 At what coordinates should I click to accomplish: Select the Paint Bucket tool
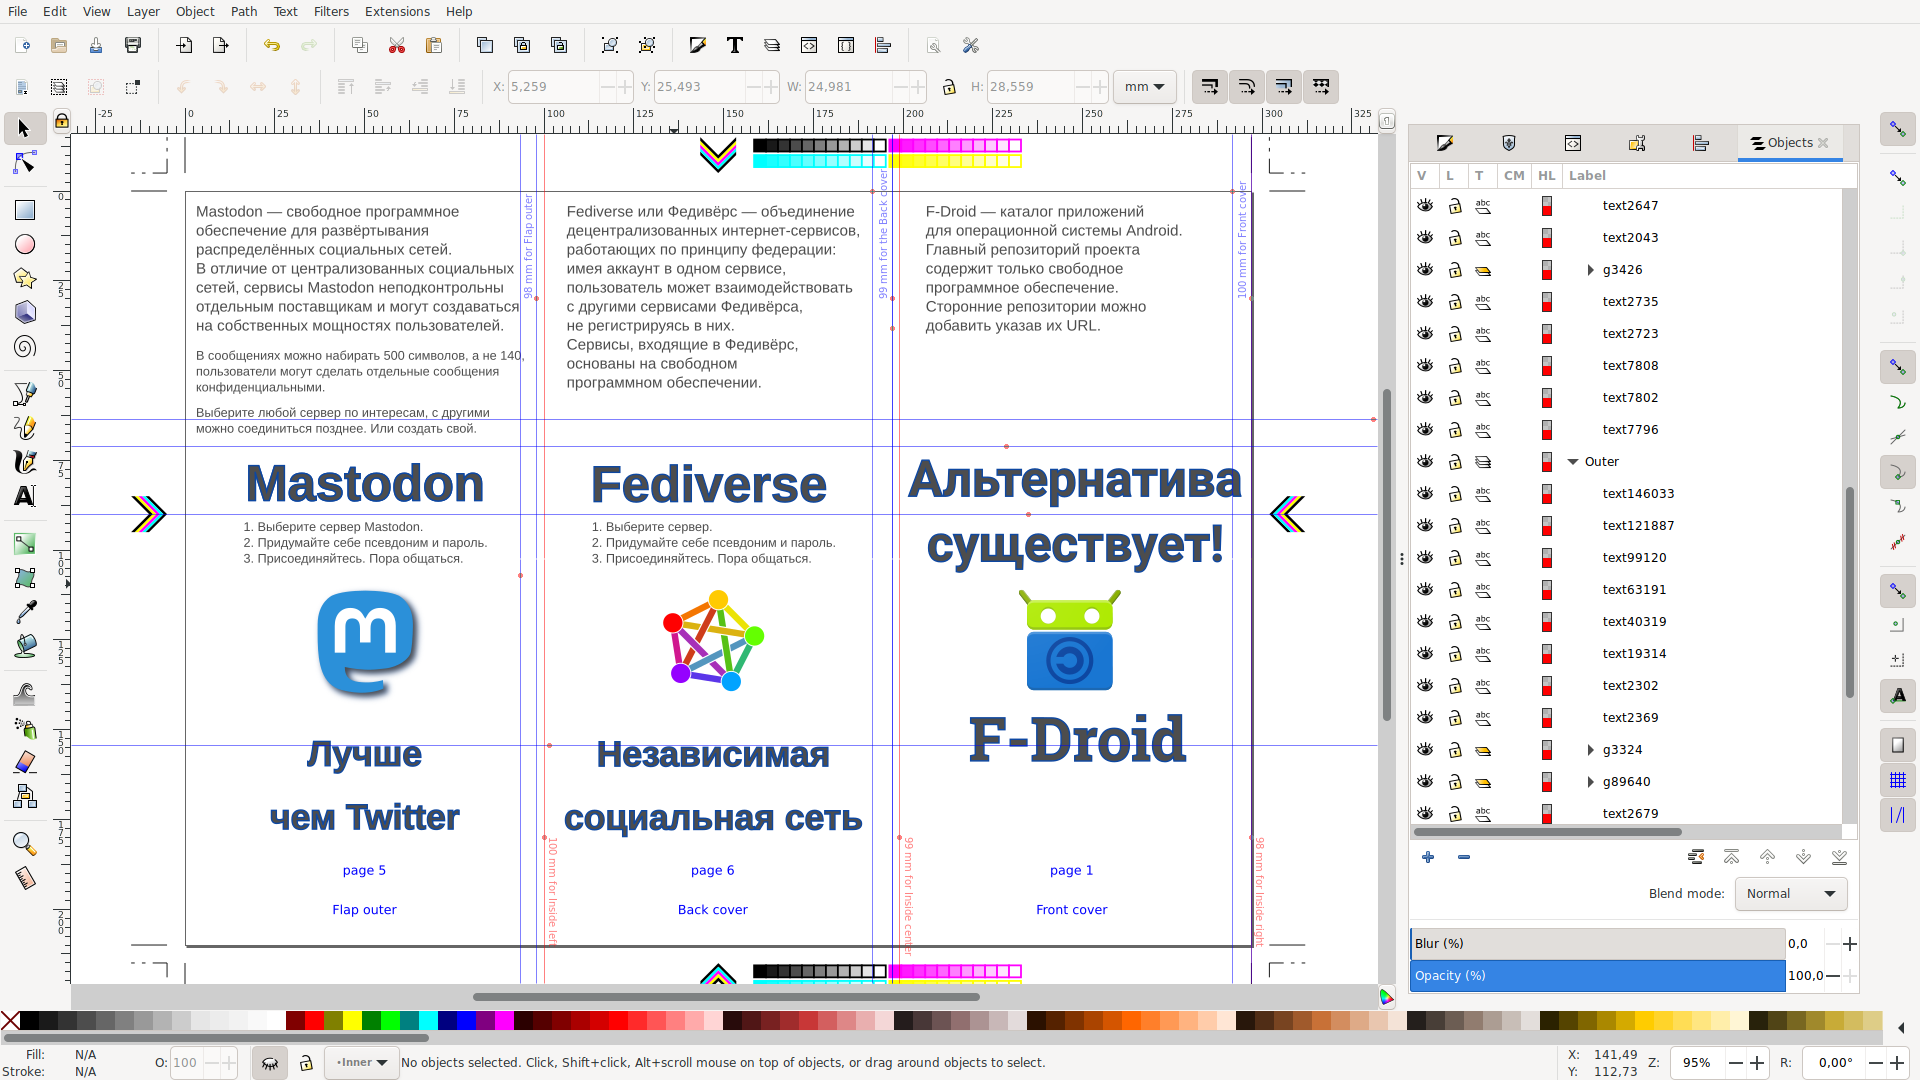coord(24,646)
